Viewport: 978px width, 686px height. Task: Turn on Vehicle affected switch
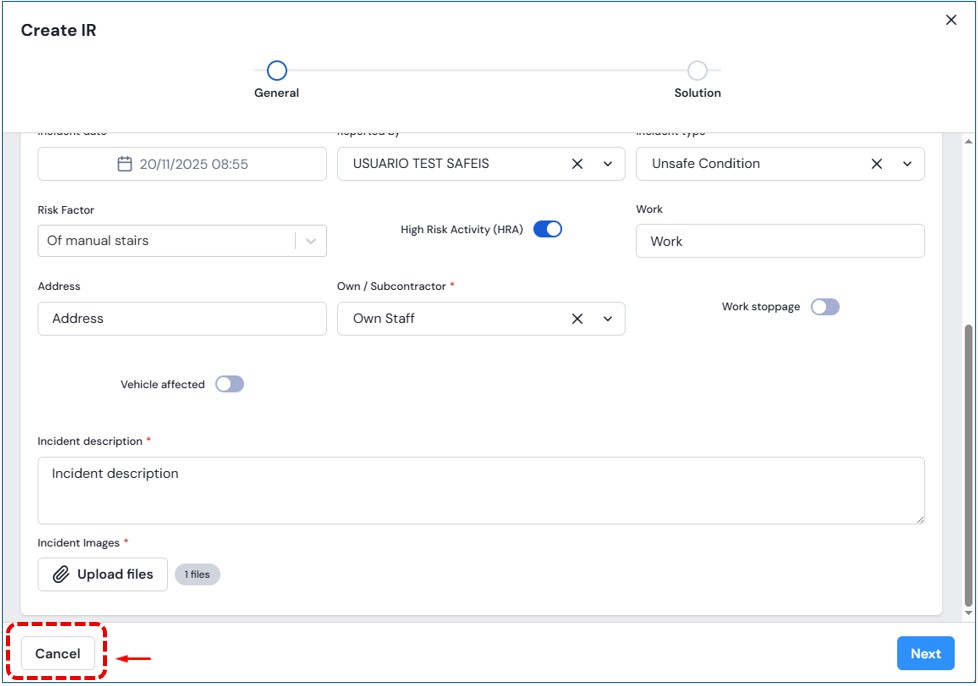point(229,384)
